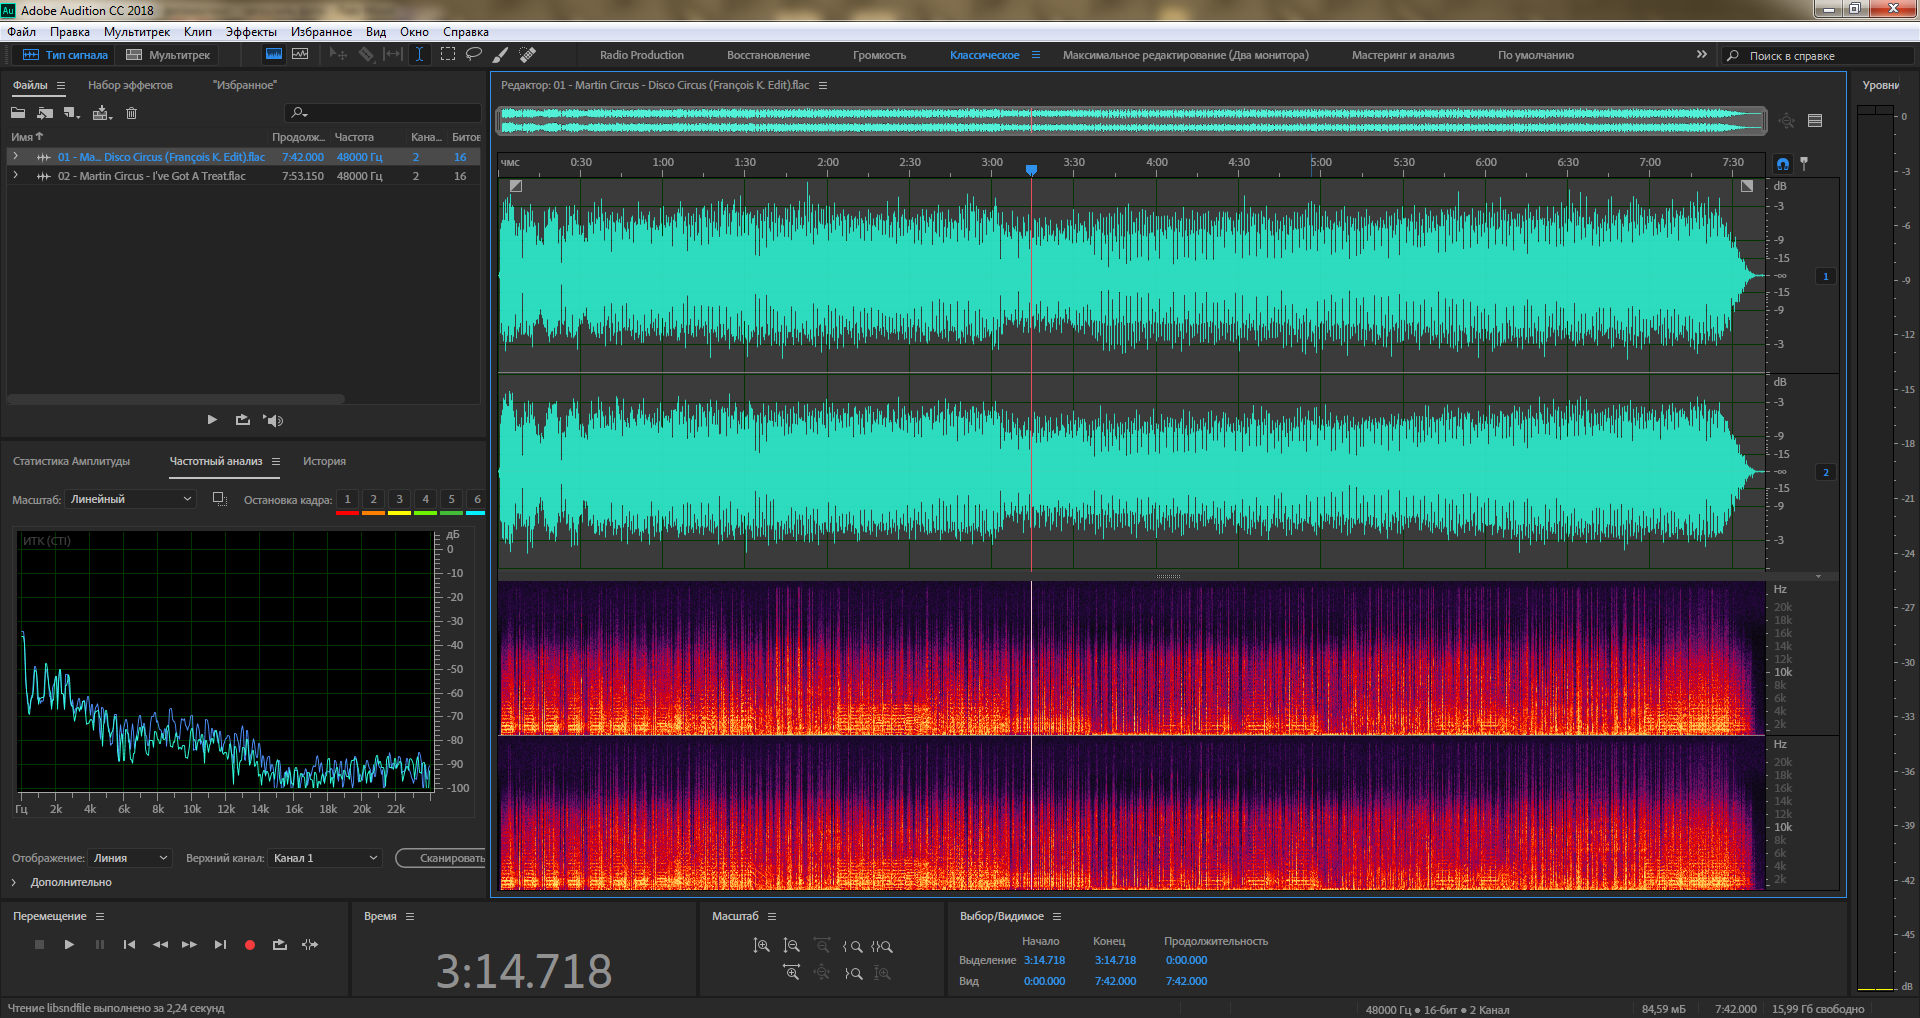The width and height of the screenshot is (1920, 1018).
Task: Expand the workspace overflow chevrons
Action: point(1702,55)
